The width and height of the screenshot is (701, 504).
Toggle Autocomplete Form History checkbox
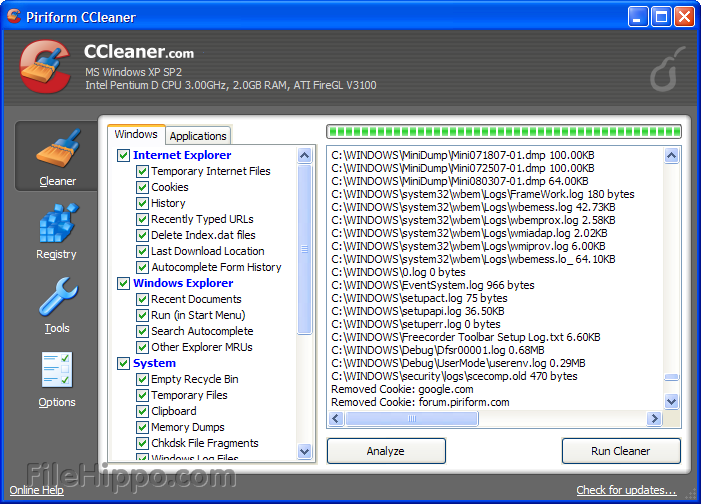142,267
